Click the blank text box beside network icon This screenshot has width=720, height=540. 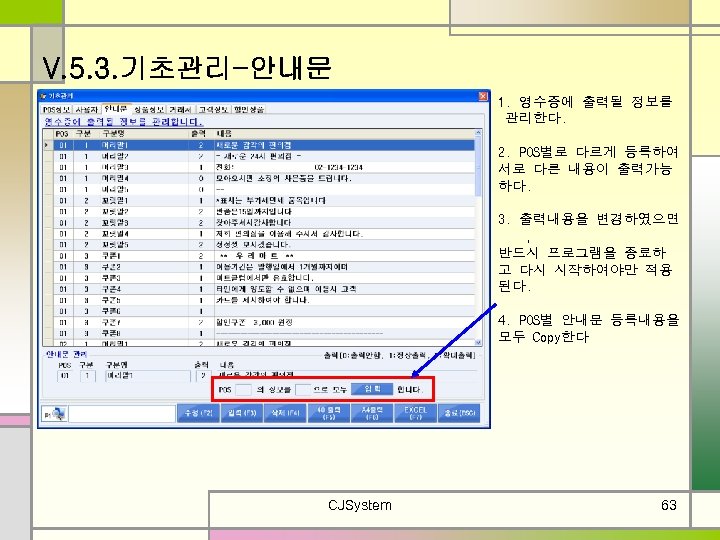point(122,414)
